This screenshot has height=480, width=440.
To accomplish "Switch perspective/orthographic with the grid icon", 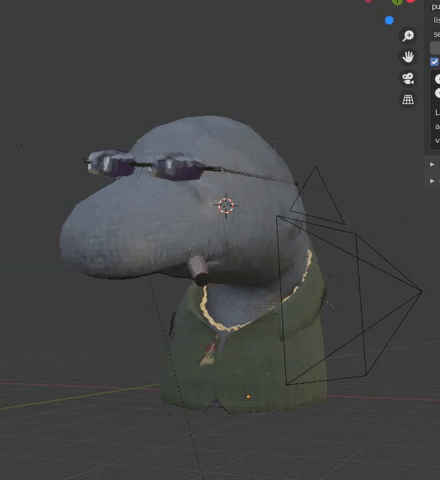I will tap(408, 99).
